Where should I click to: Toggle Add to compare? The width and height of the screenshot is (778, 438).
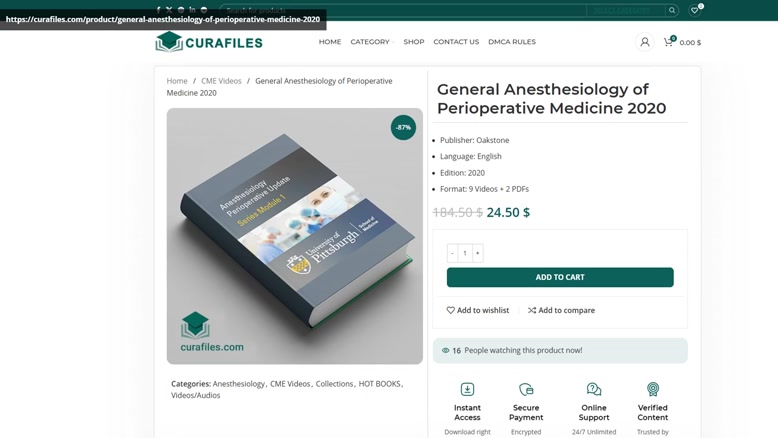[561, 310]
